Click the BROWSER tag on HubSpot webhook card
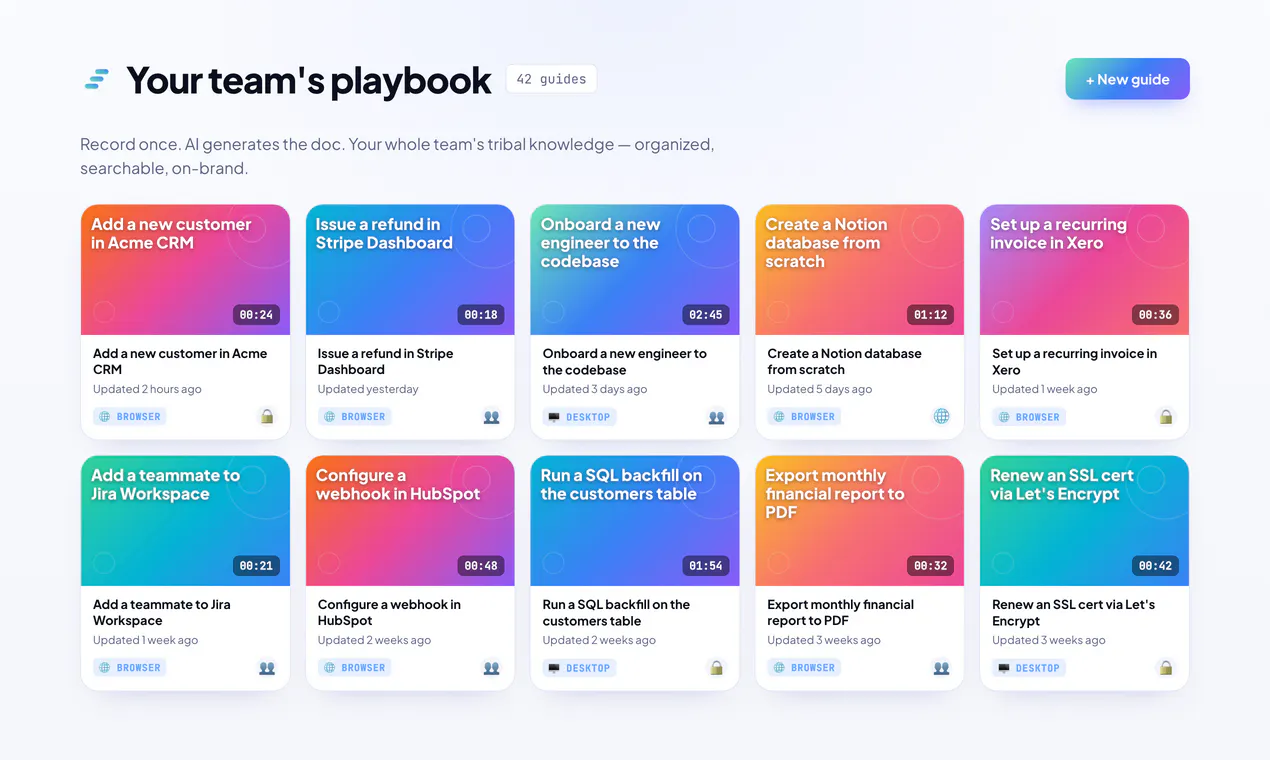 tap(355, 667)
